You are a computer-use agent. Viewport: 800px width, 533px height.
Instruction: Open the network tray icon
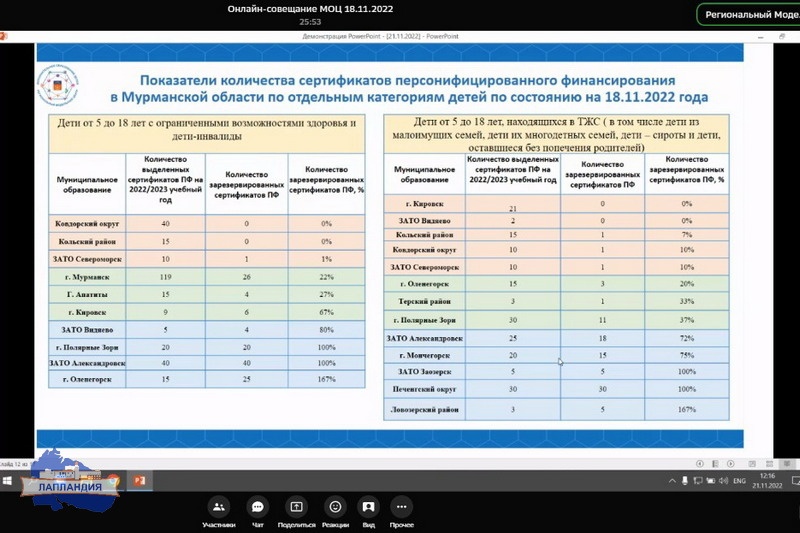click(697, 481)
